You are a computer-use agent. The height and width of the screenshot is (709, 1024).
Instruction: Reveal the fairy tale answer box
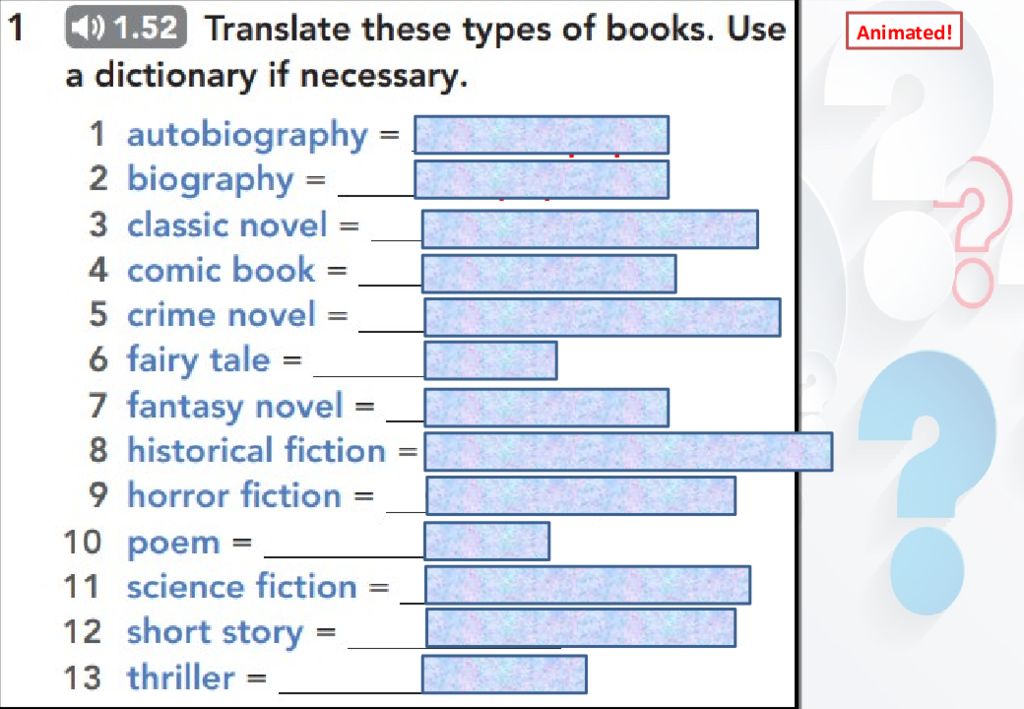490,360
